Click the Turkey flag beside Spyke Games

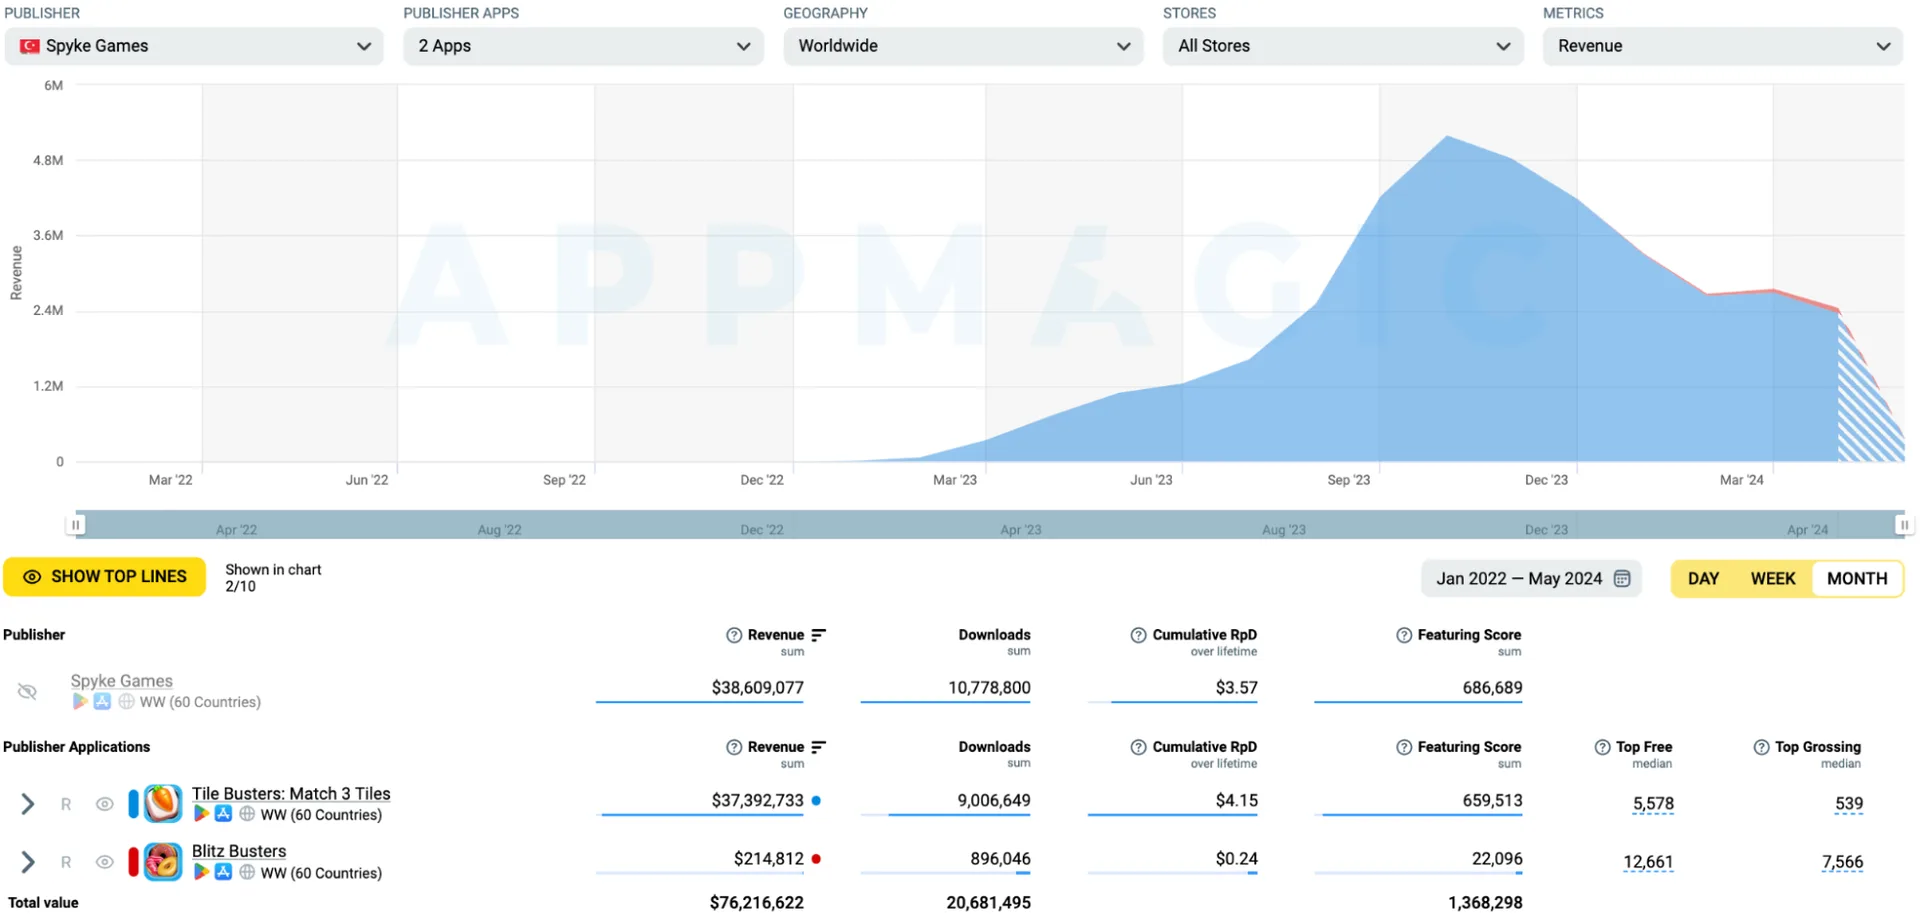30,46
